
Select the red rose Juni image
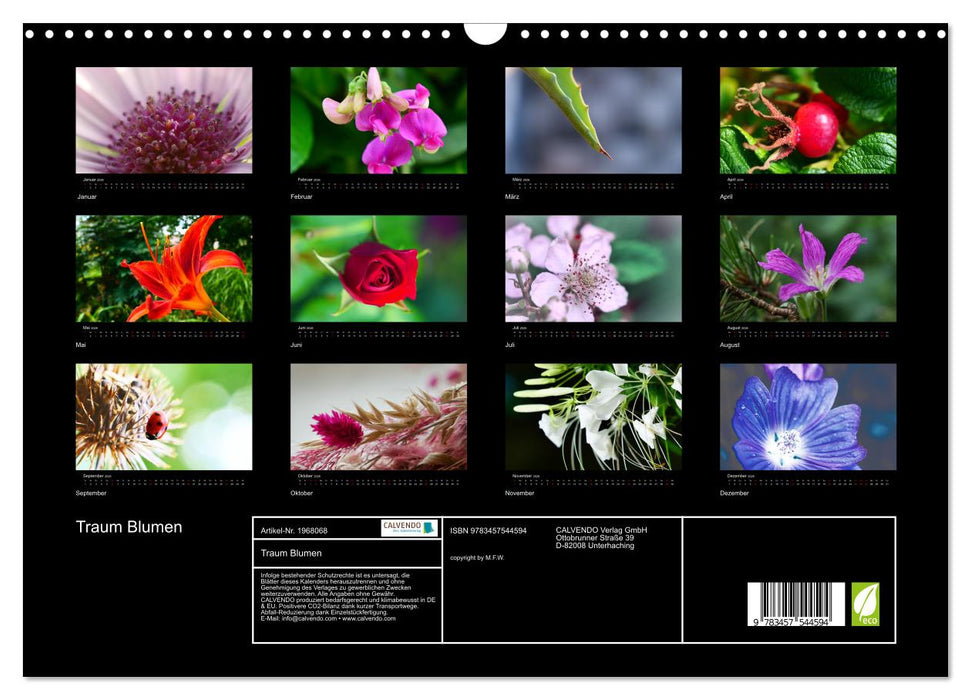point(376,267)
